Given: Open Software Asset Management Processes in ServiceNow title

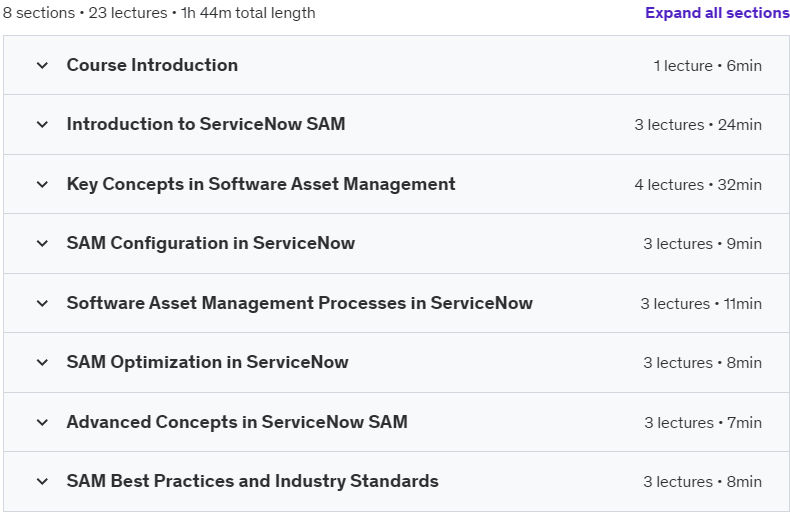Looking at the screenshot, I should (300, 303).
